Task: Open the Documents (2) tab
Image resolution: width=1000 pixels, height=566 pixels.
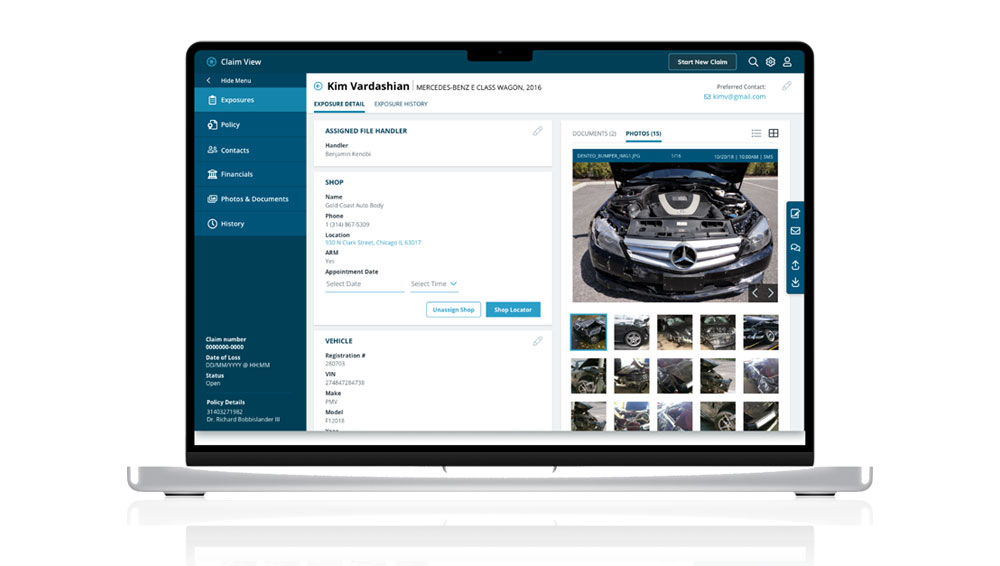Action: pyautogui.click(x=594, y=134)
